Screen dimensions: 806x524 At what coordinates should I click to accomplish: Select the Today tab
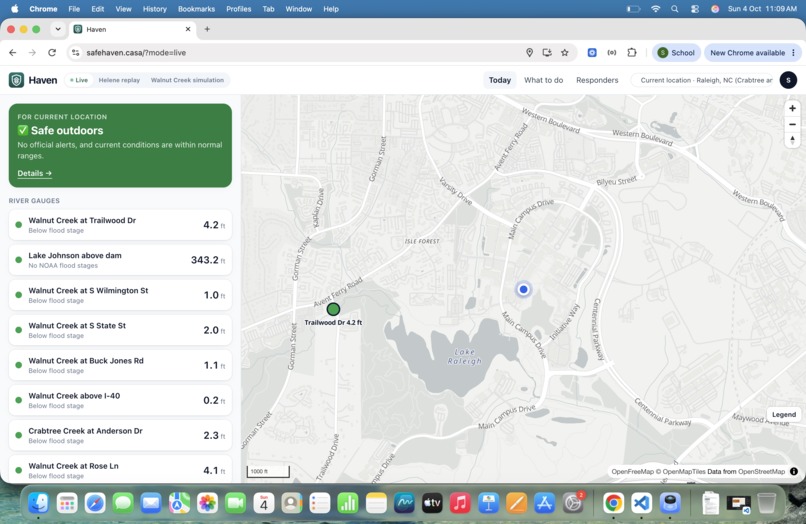(500, 80)
